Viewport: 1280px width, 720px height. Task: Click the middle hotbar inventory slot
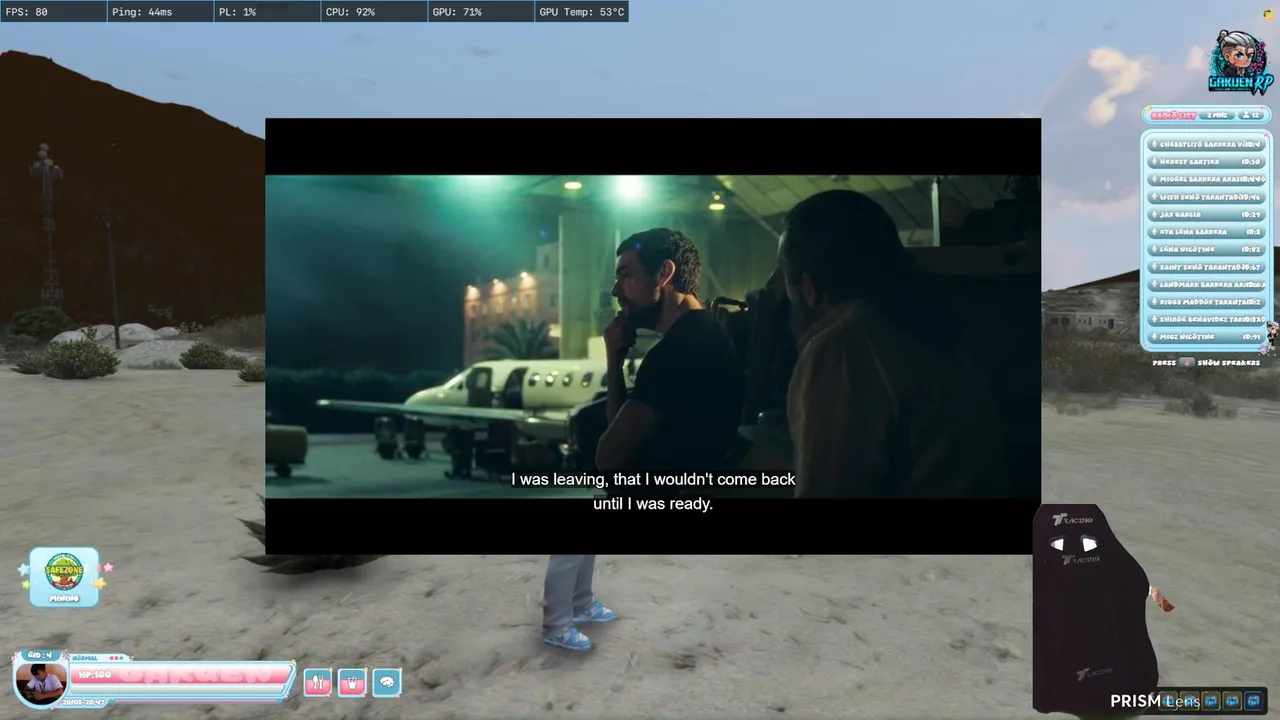tap(1211, 701)
